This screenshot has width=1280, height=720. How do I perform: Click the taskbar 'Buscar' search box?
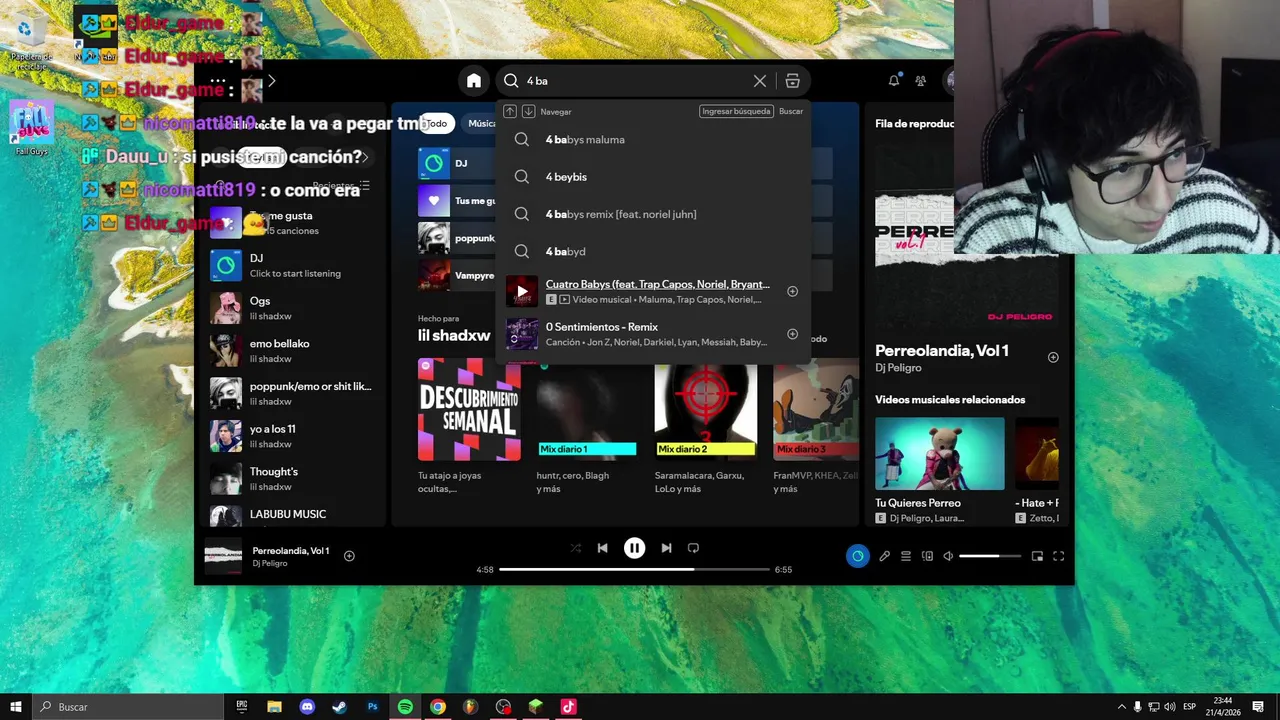[x=127, y=707]
